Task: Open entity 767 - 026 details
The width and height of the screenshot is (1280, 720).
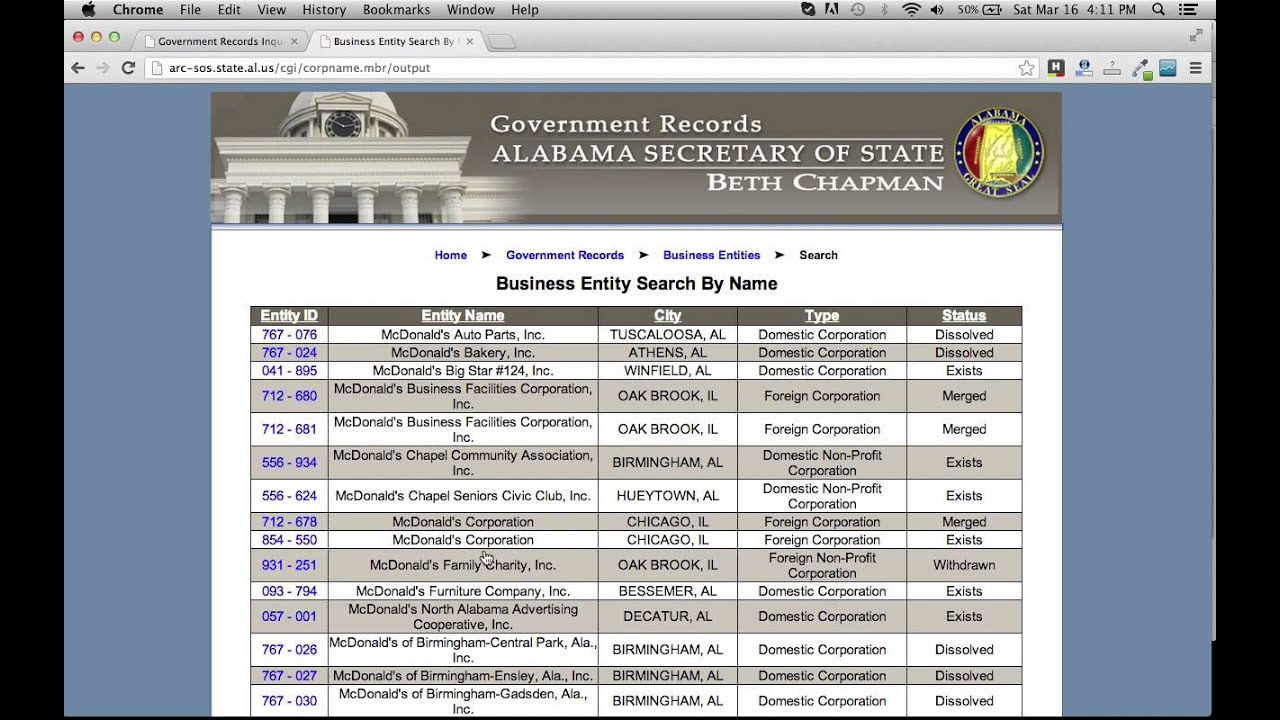Action: tap(289, 650)
